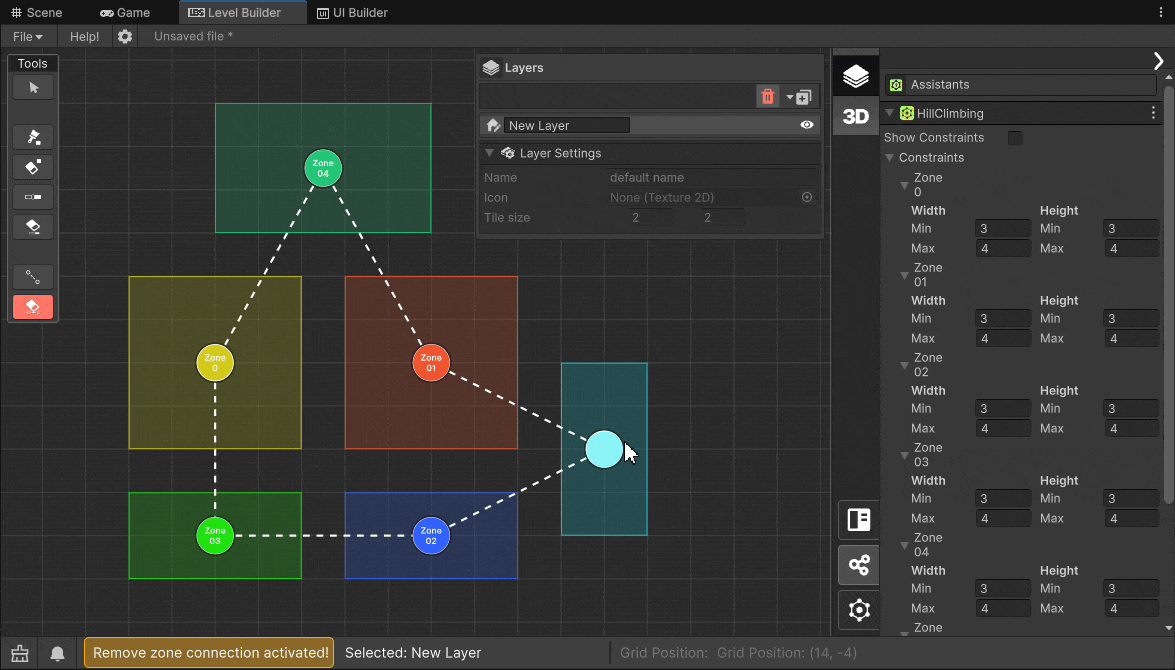Open the graph nodes sidebar icon
The width and height of the screenshot is (1175, 670).
click(x=859, y=564)
